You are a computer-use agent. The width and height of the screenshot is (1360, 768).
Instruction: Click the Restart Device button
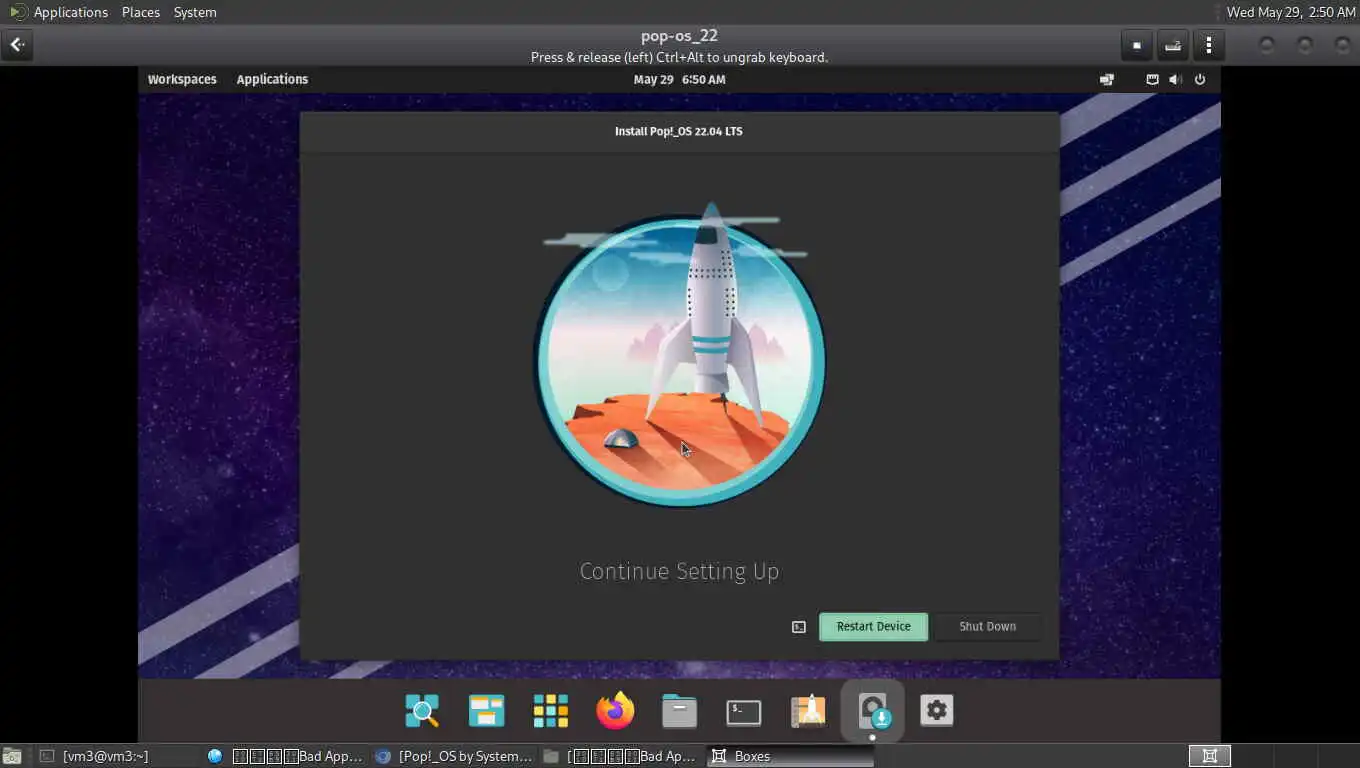873,627
